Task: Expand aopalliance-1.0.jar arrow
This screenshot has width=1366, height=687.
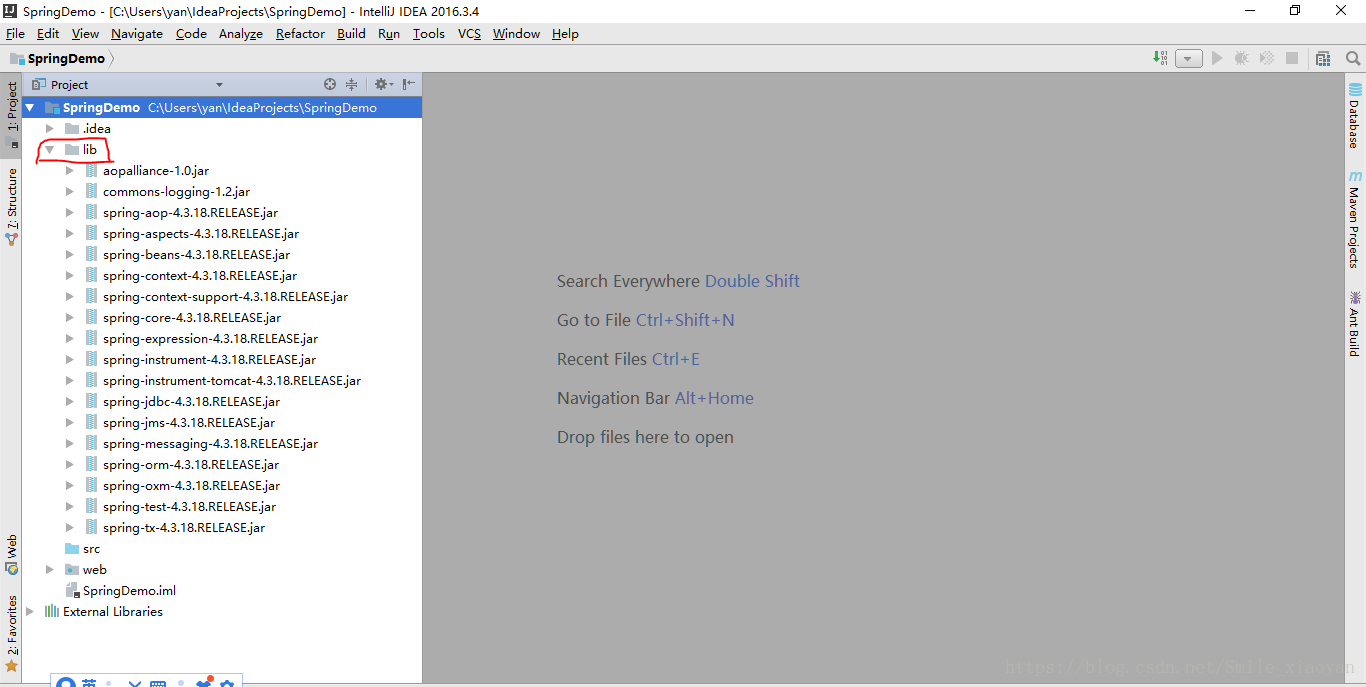Action: pyautogui.click(x=69, y=170)
